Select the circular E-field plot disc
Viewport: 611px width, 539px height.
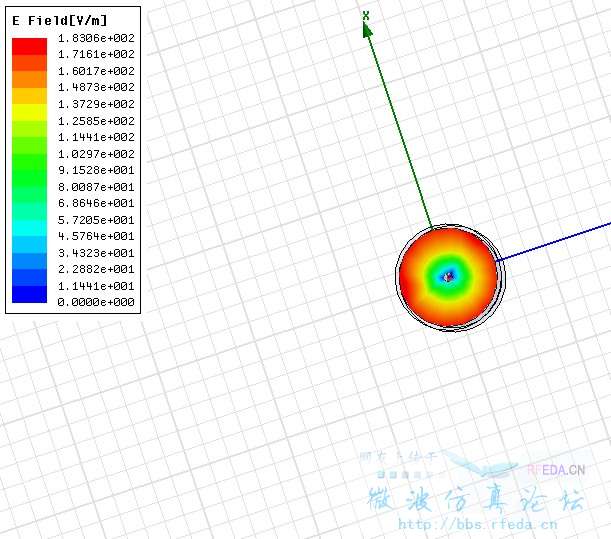(x=450, y=277)
